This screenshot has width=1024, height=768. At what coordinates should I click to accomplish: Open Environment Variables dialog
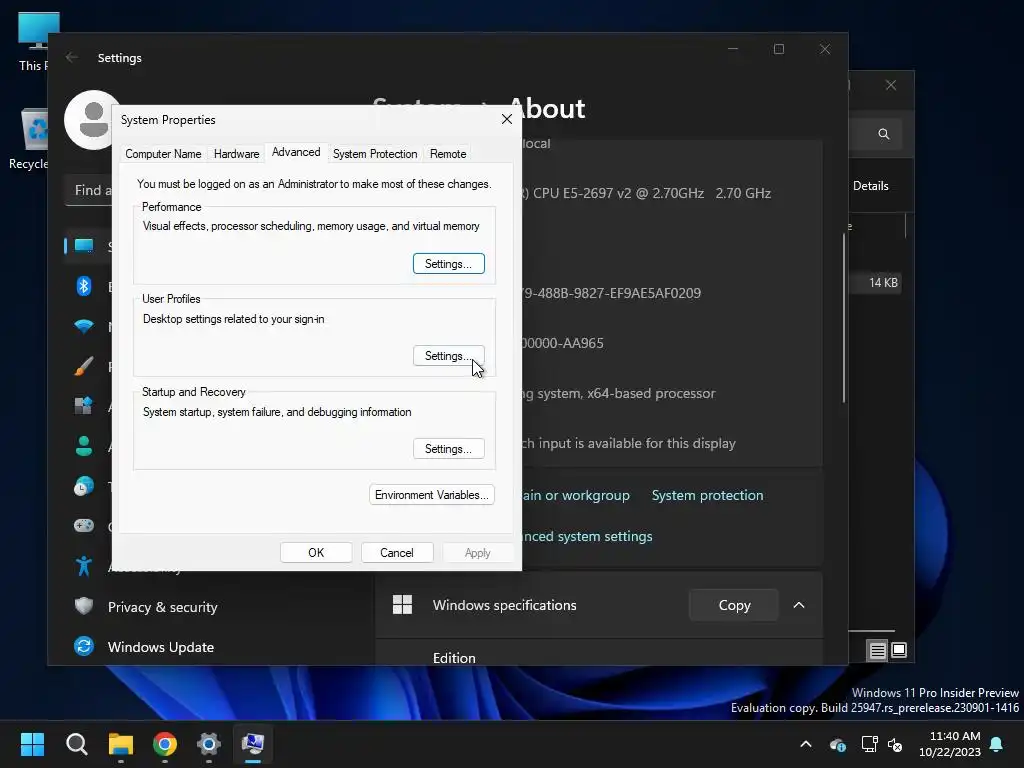point(432,495)
